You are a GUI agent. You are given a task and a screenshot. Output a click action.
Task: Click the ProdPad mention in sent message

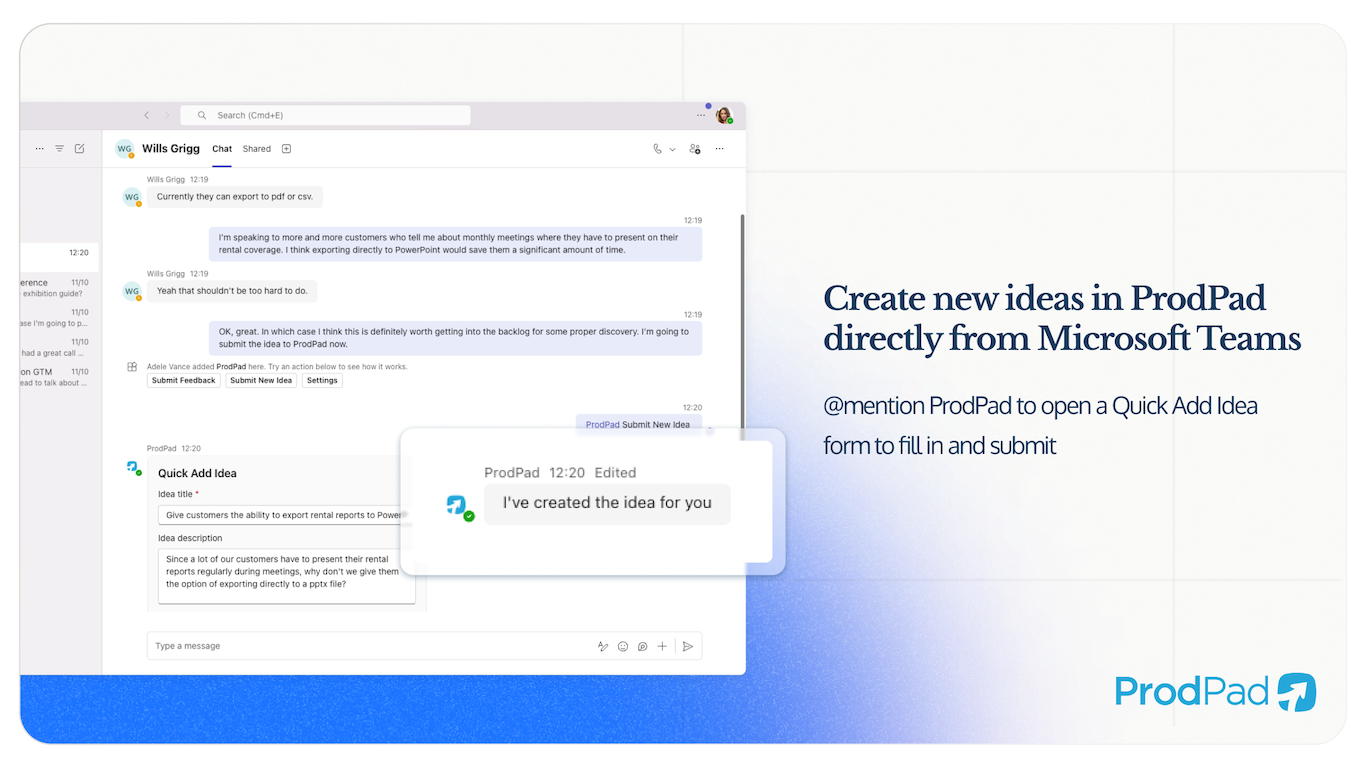tap(603, 424)
